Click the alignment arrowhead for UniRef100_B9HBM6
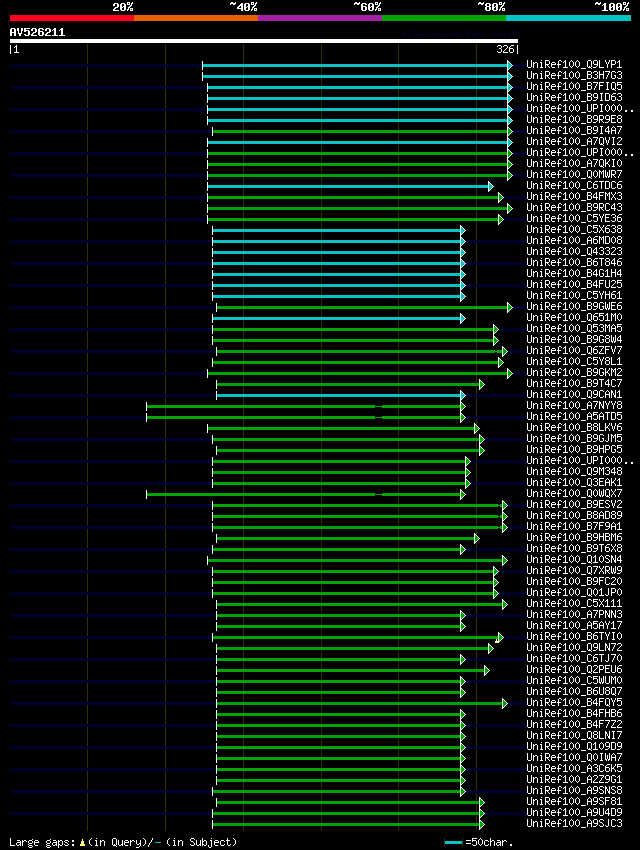This screenshot has height=850, width=640. [477, 538]
